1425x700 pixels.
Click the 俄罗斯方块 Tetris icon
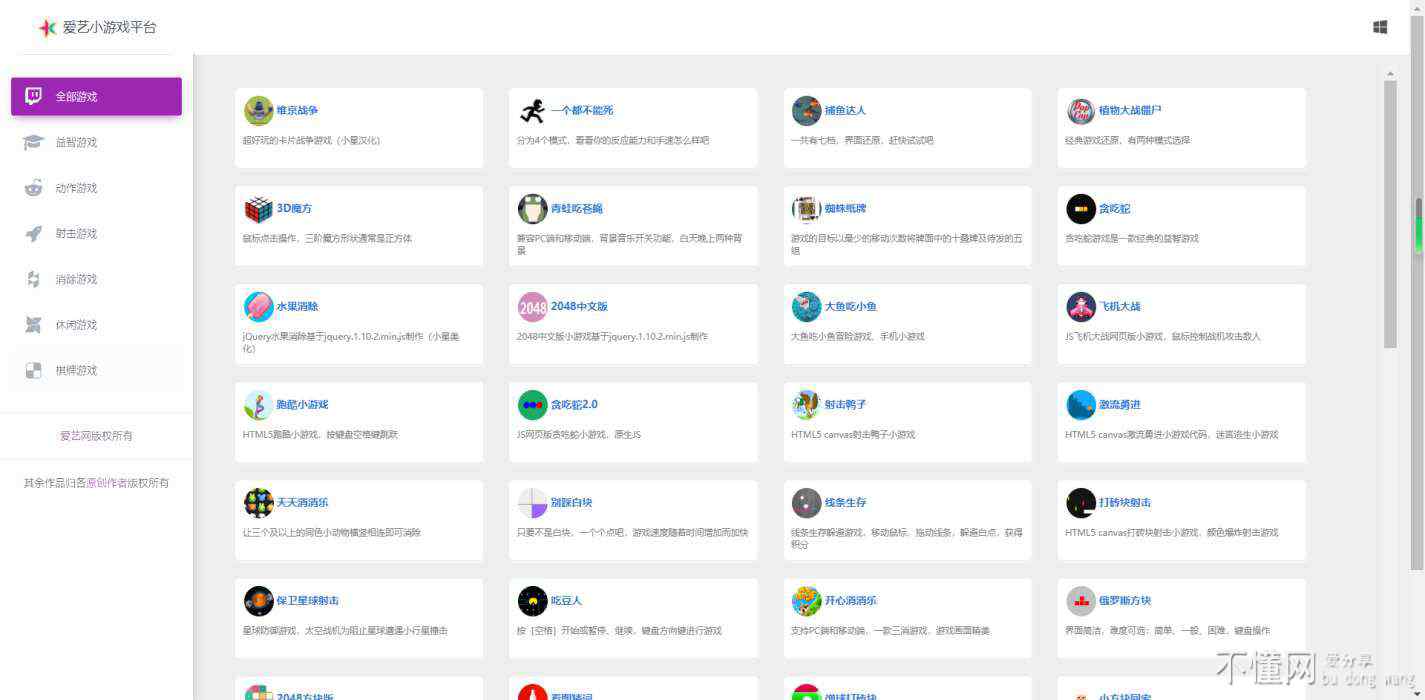1081,601
